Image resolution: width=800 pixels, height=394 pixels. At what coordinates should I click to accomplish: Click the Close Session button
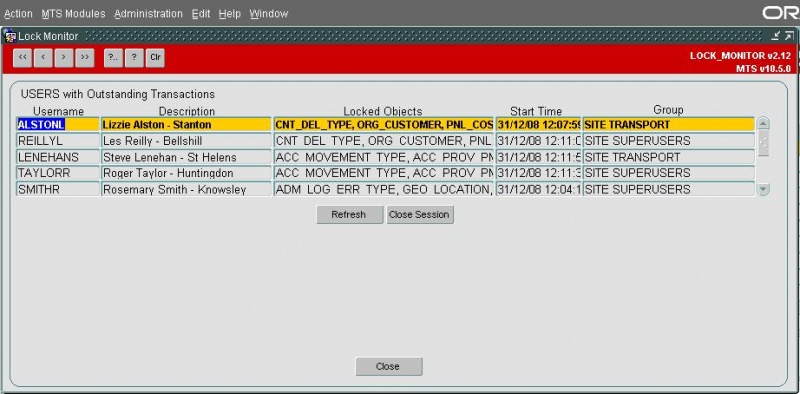click(420, 215)
